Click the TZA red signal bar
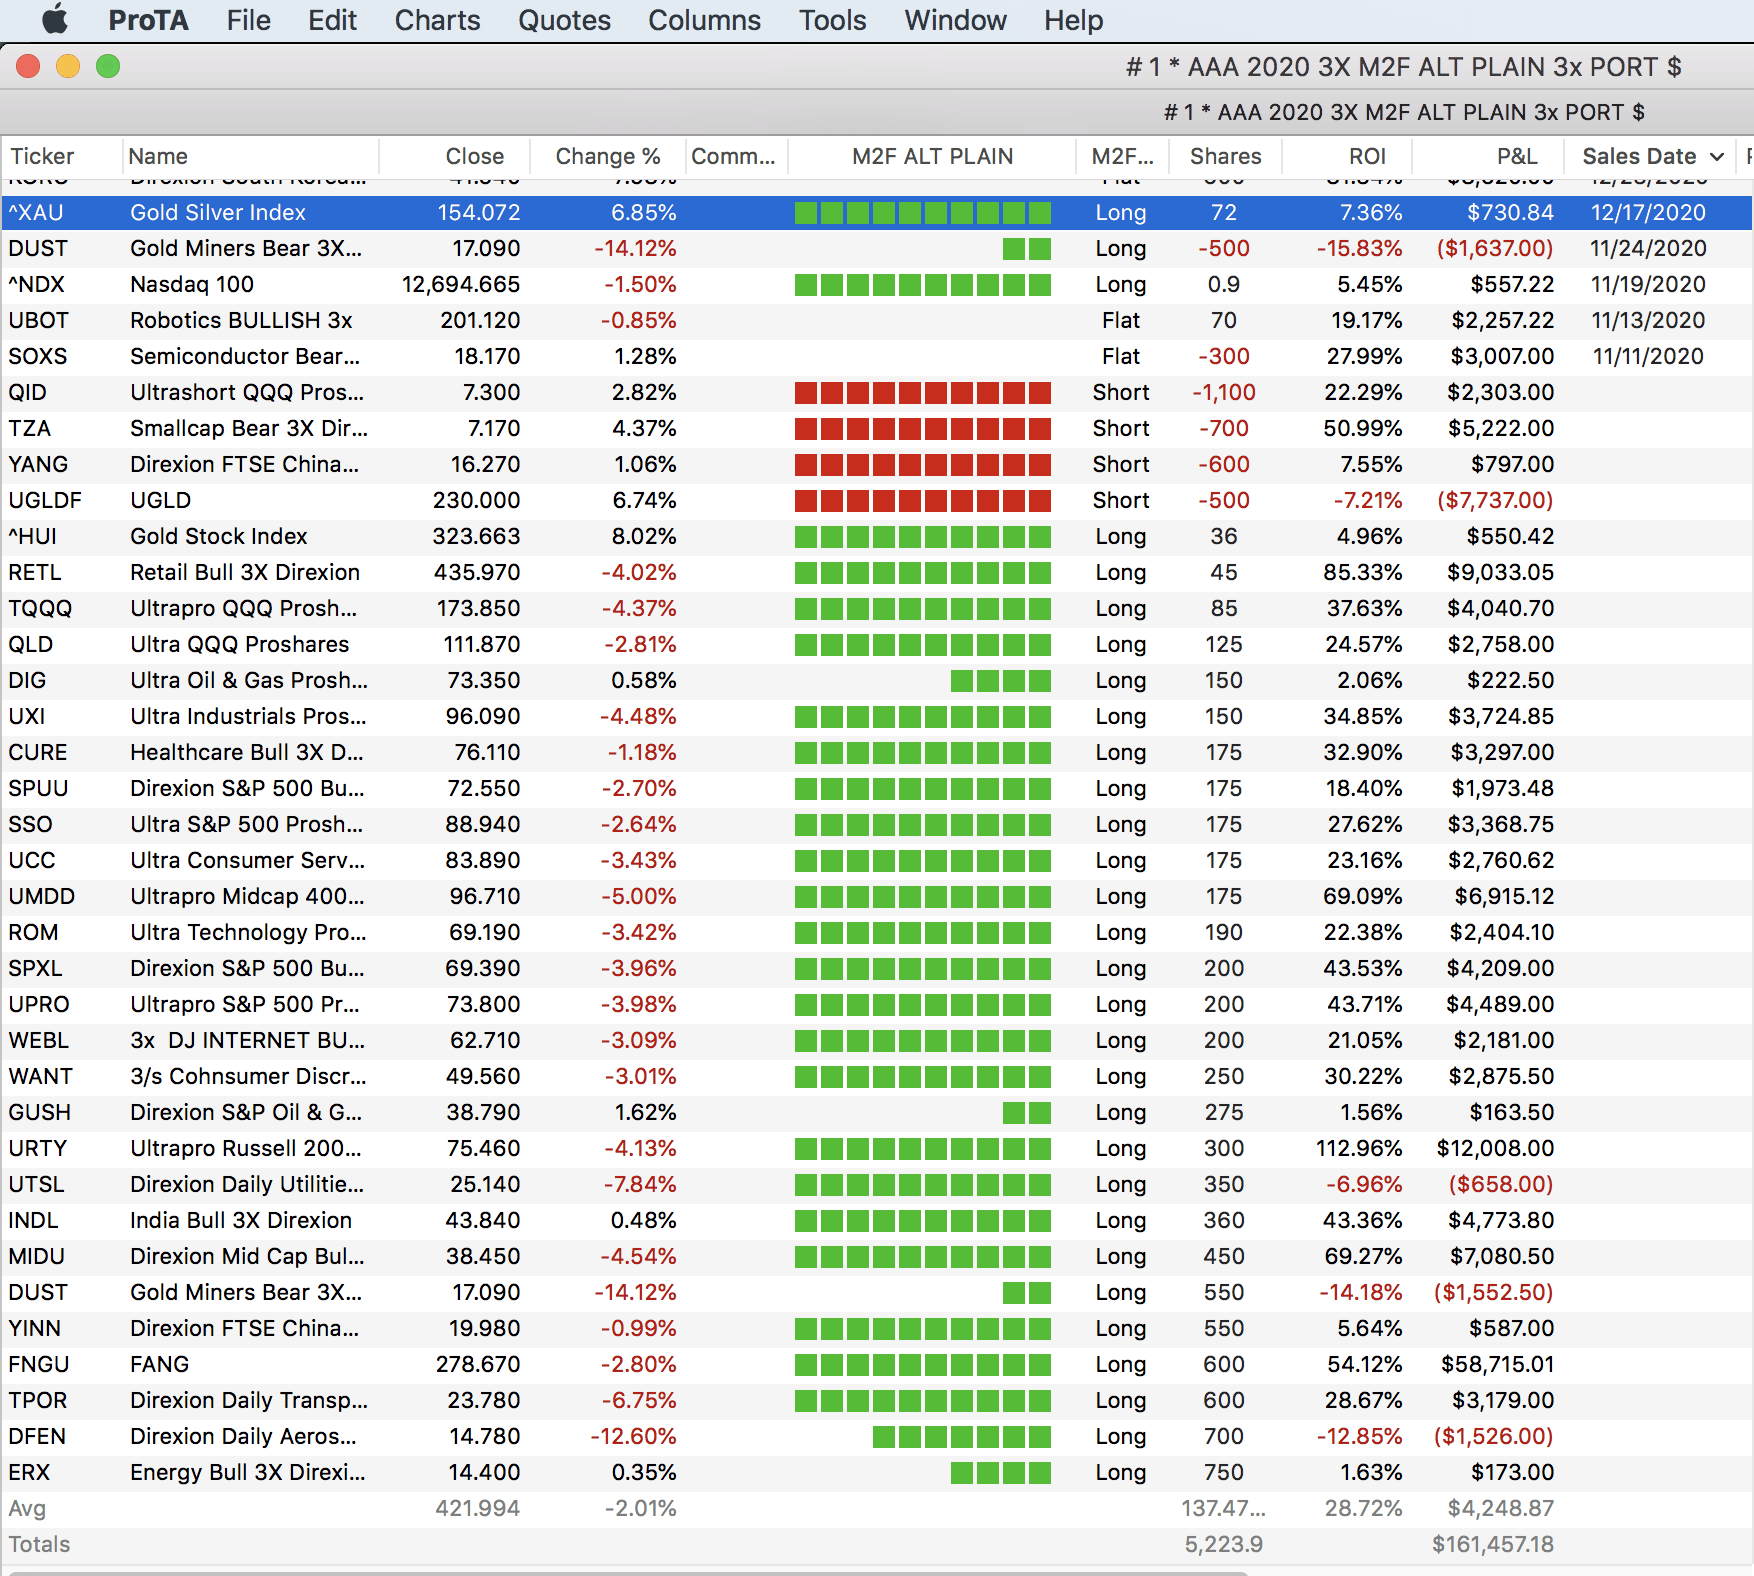 (x=923, y=429)
